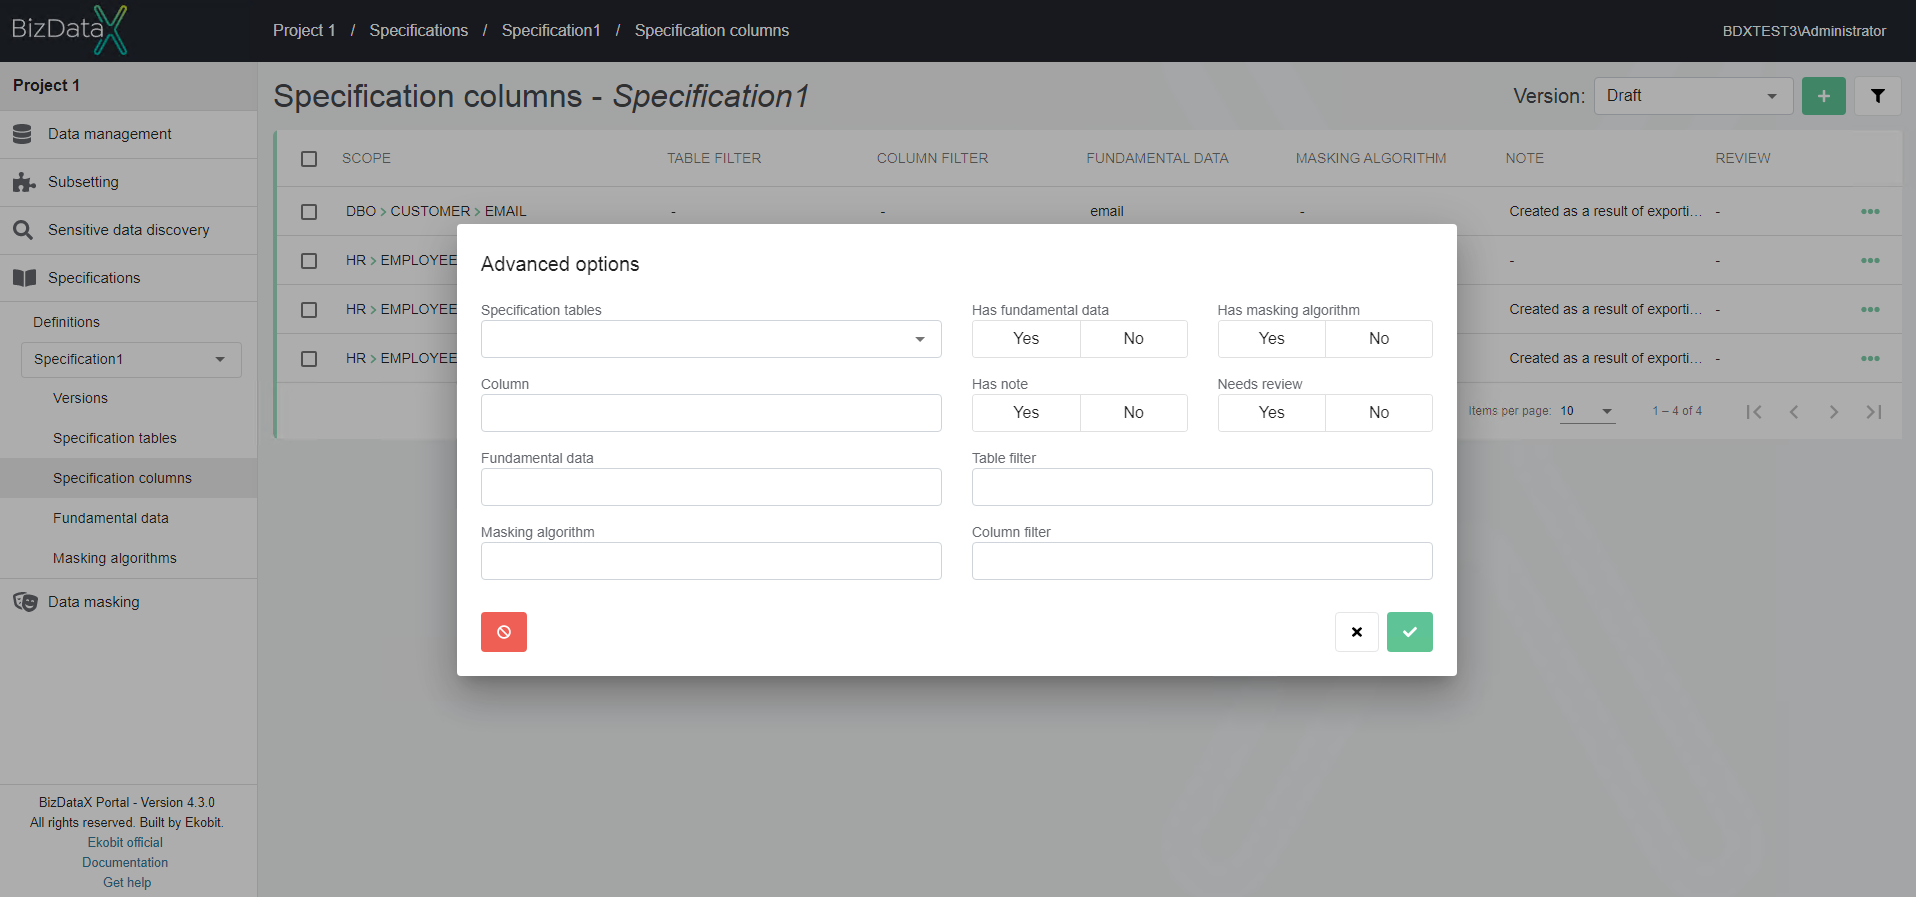Click the Subsetting puzzle icon
1916x897 pixels.
coord(24,182)
